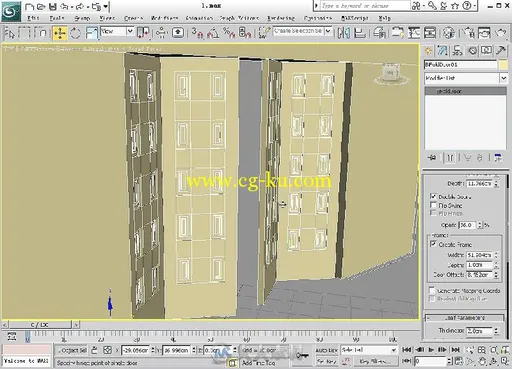Click the Key Filters button
Screen dimensions: 512x369
coord(375,361)
